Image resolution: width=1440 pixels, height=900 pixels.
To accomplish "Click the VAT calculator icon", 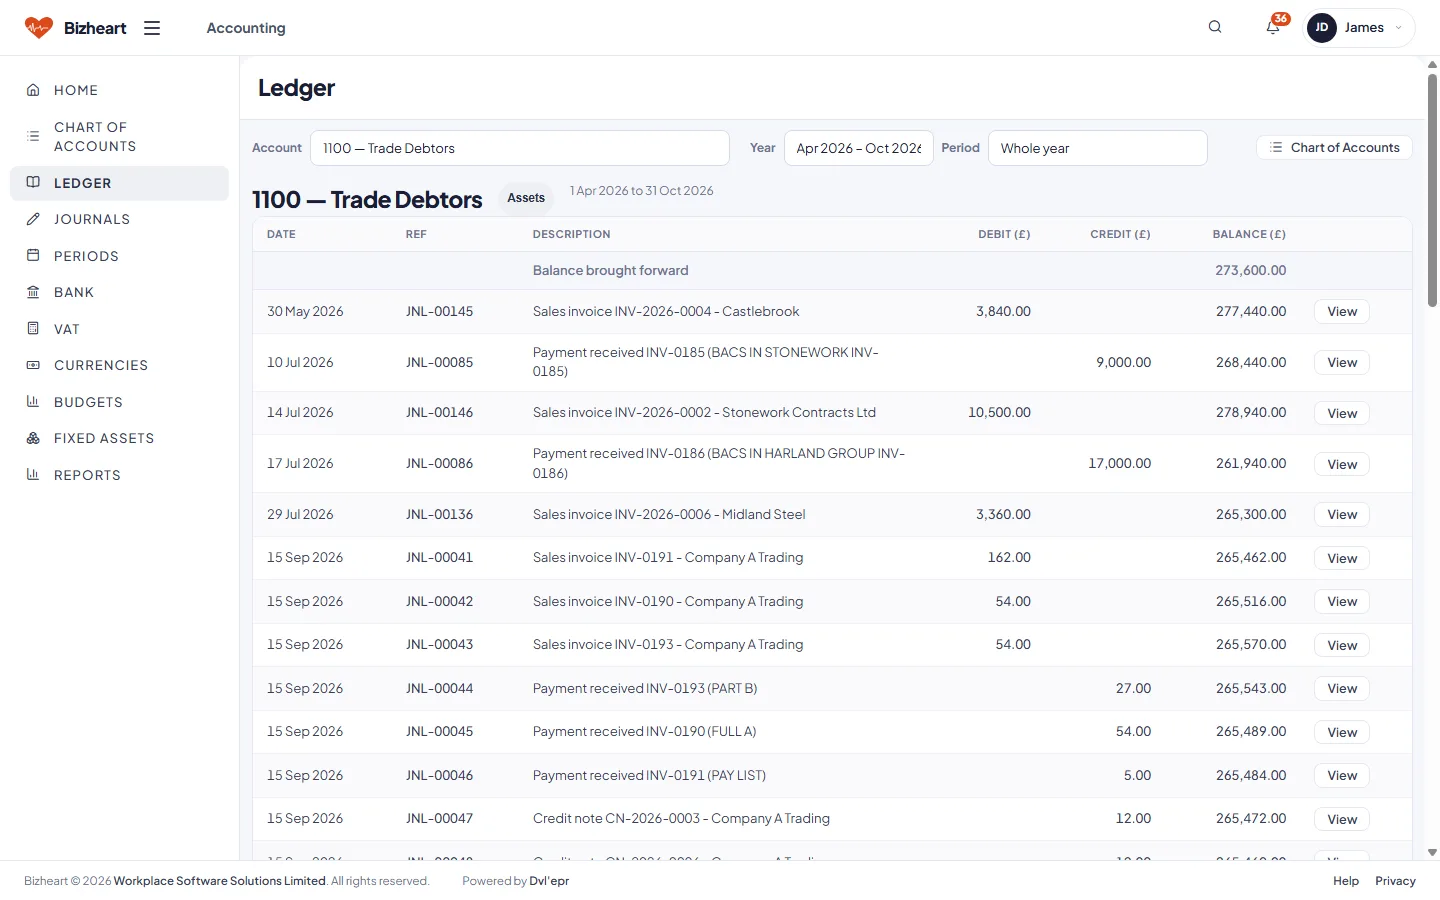I will pyautogui.click(x=33, y=329).
